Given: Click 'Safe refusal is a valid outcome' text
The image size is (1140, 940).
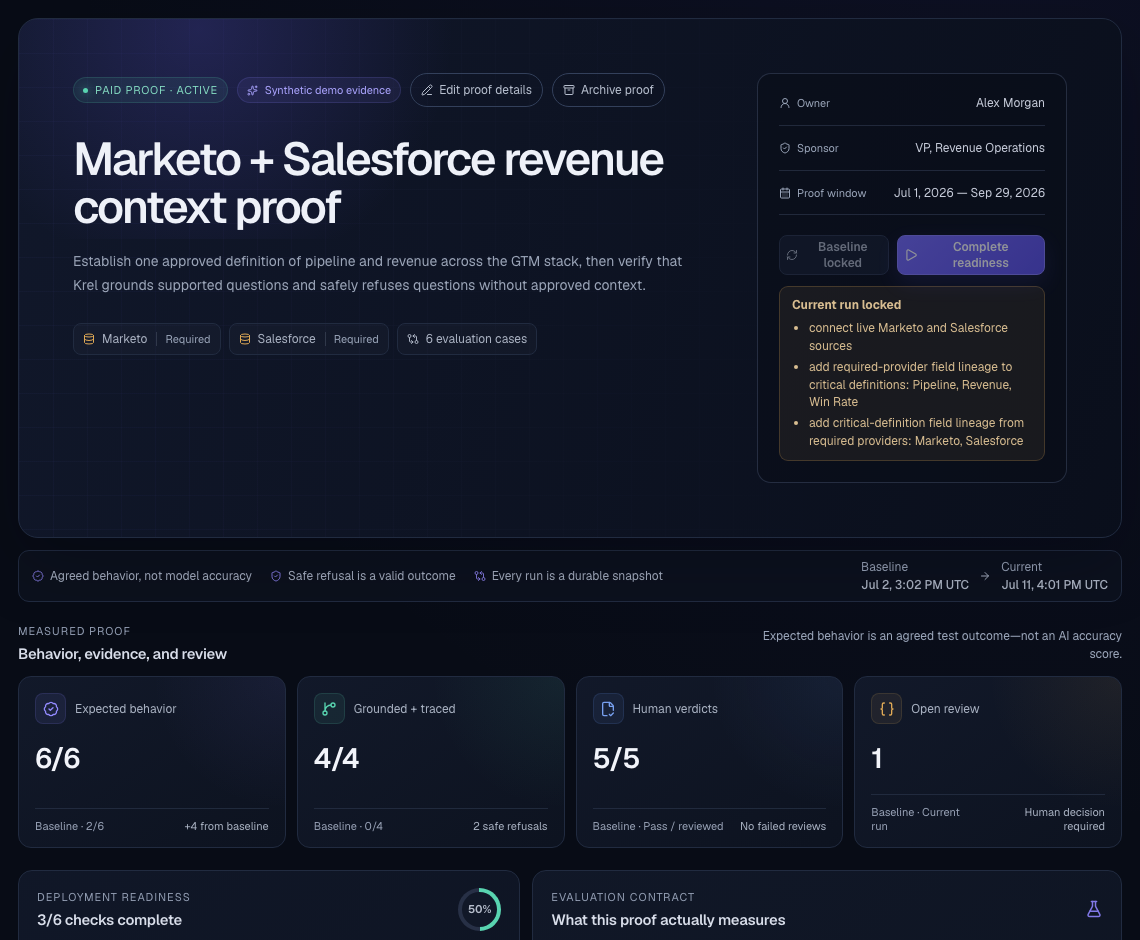Looking at the screenshot, I should [x=372, y=577].
